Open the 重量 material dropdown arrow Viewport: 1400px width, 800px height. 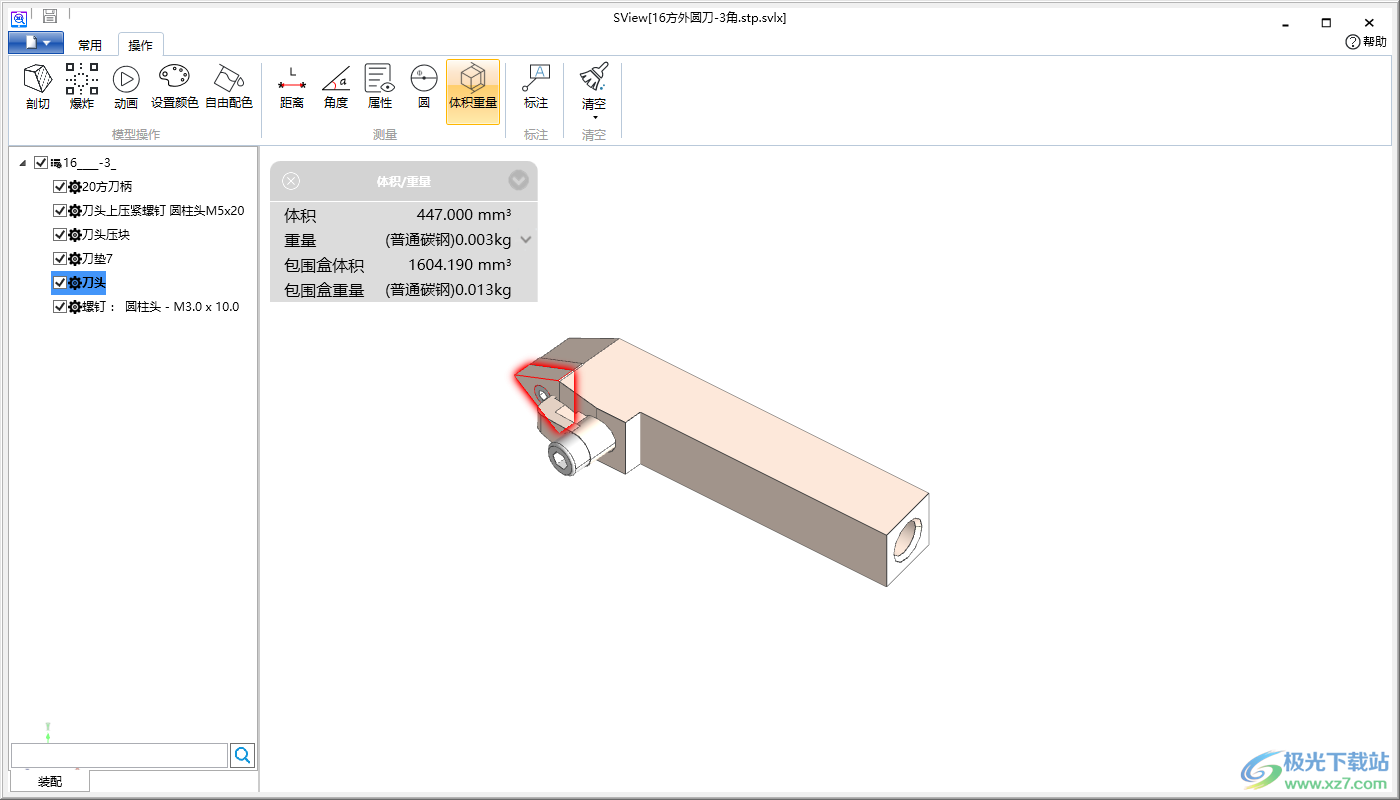526,240
